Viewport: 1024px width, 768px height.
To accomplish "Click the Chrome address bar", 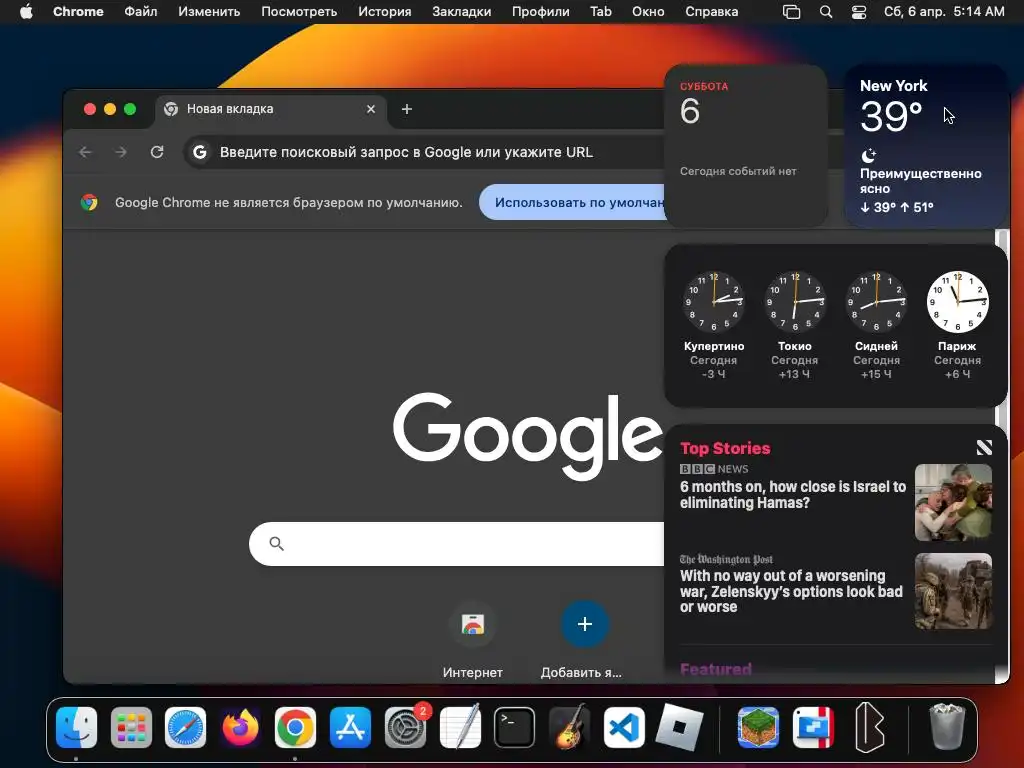I will (424, 152).
